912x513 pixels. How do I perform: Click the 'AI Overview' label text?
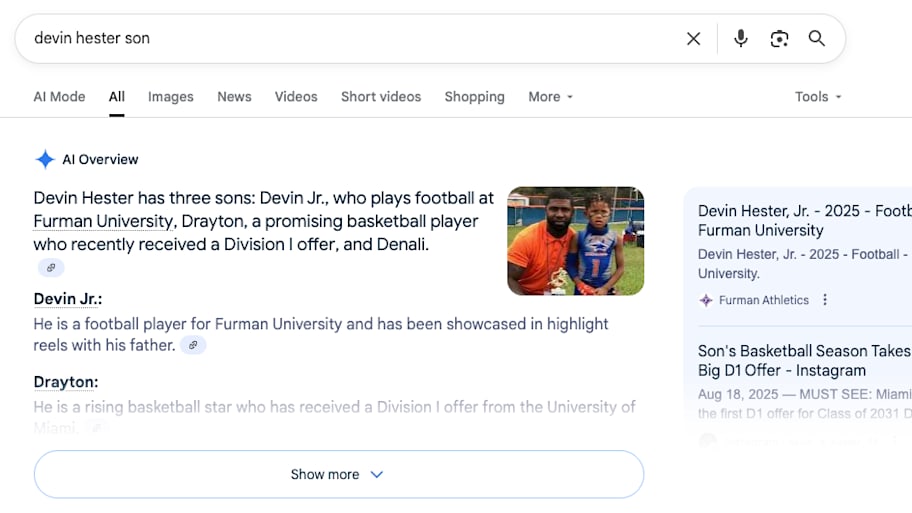coord(100,159)
